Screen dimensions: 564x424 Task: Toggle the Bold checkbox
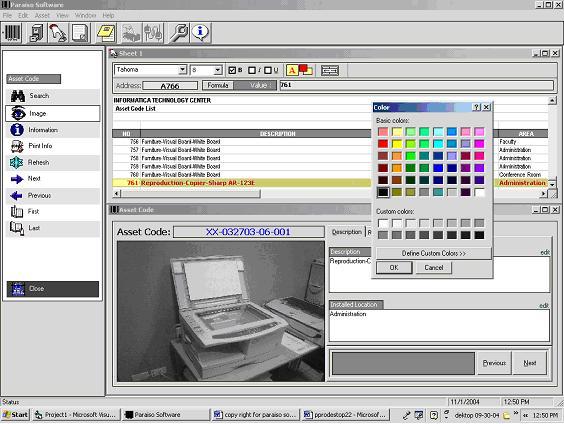232,70
